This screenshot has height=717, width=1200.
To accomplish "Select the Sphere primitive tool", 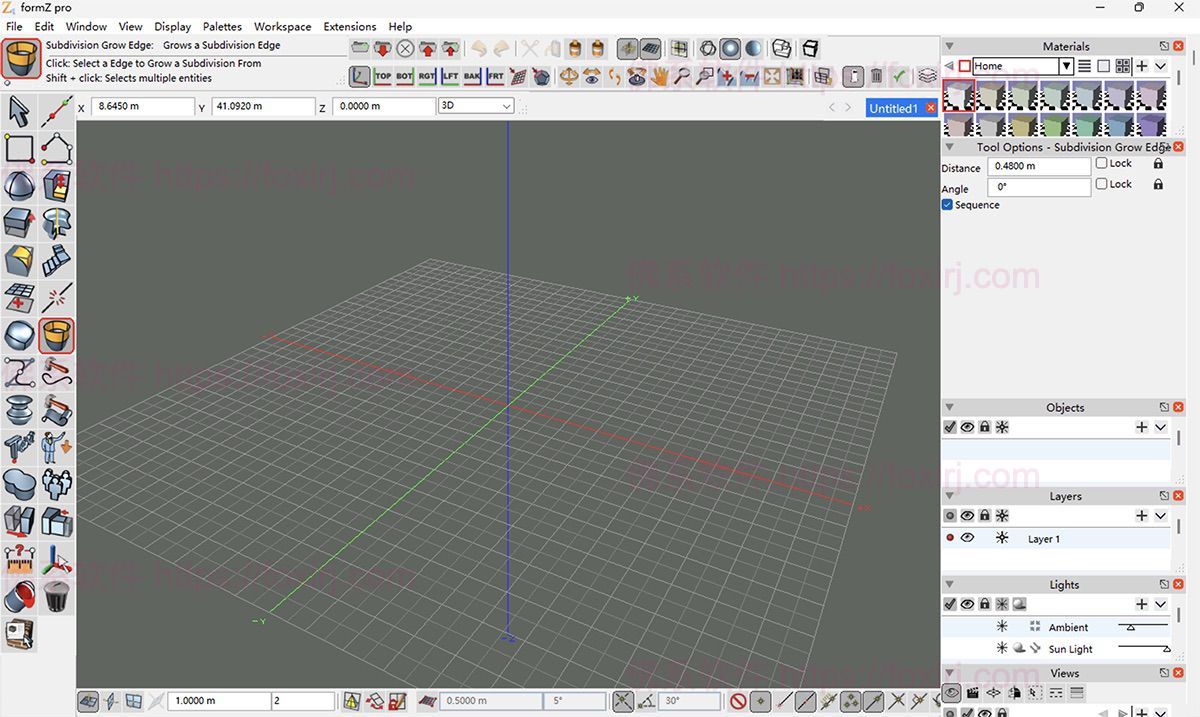I will tap(18, 186).
